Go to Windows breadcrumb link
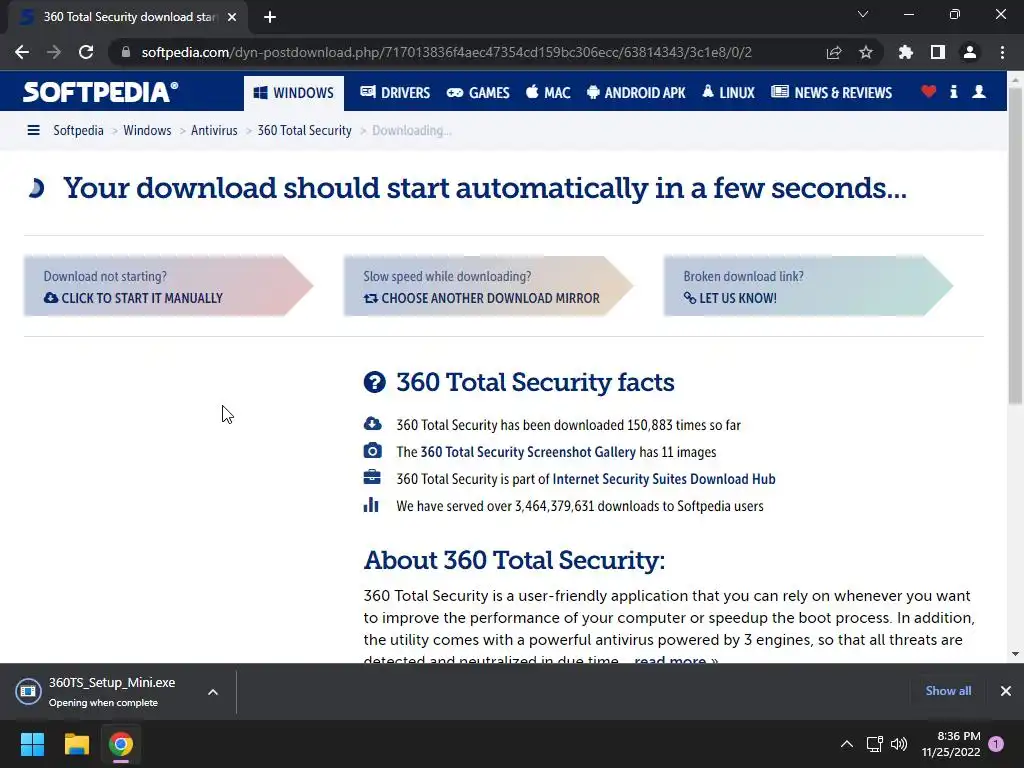This screenshot has width=1024, height=768. [x=147, y=131]
